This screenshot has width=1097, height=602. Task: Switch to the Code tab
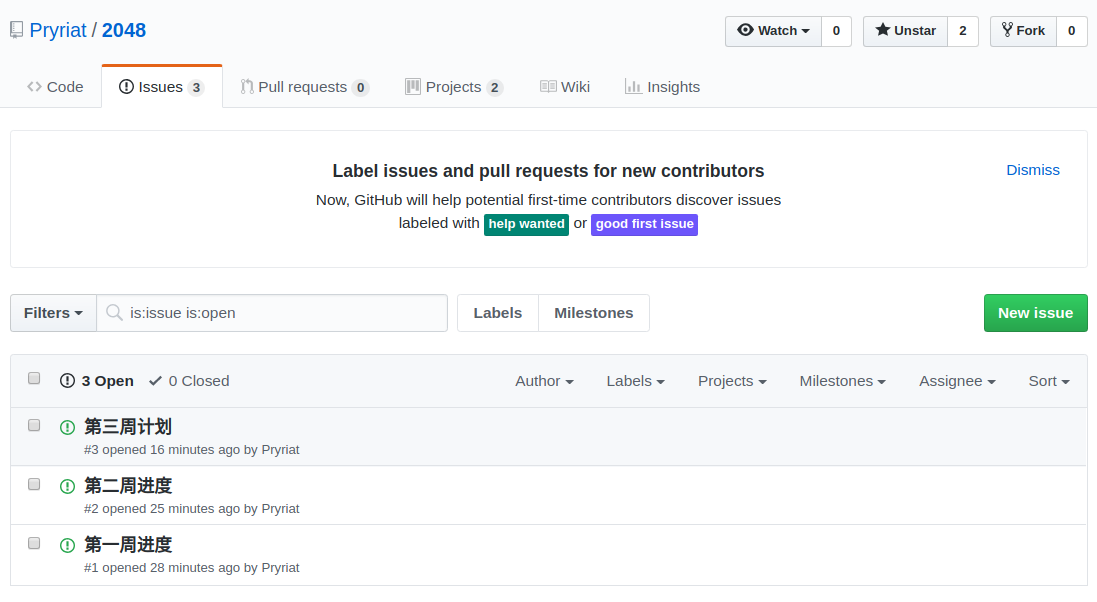point(55,87)
